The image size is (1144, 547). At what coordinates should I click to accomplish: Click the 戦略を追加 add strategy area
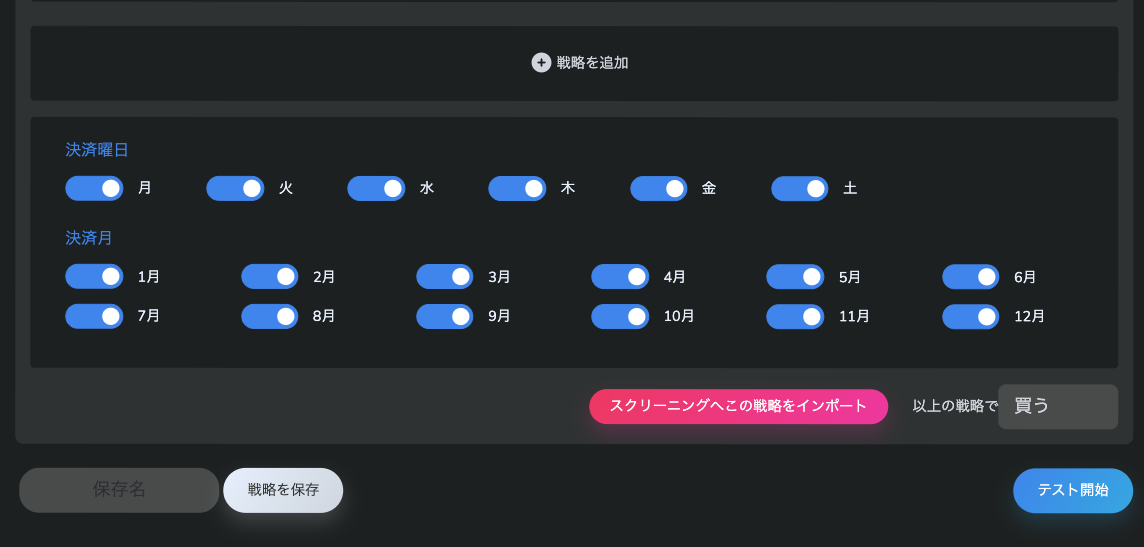tap(574, 63)
